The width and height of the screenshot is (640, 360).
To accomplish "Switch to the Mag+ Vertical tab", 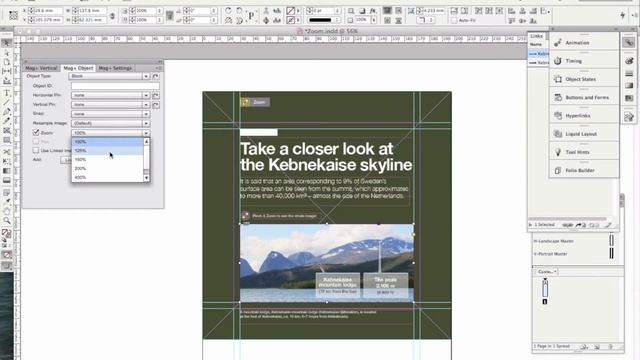I will click(41, 68).
